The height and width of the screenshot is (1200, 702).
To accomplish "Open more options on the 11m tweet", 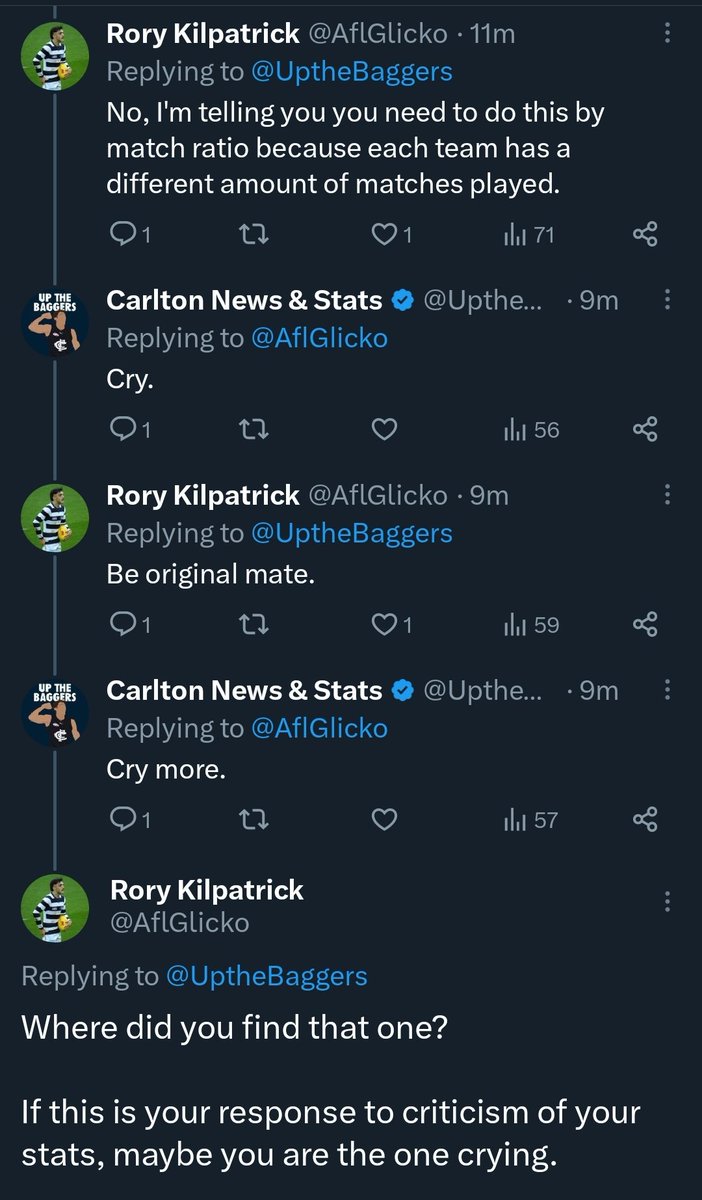I will click(668, 35).
